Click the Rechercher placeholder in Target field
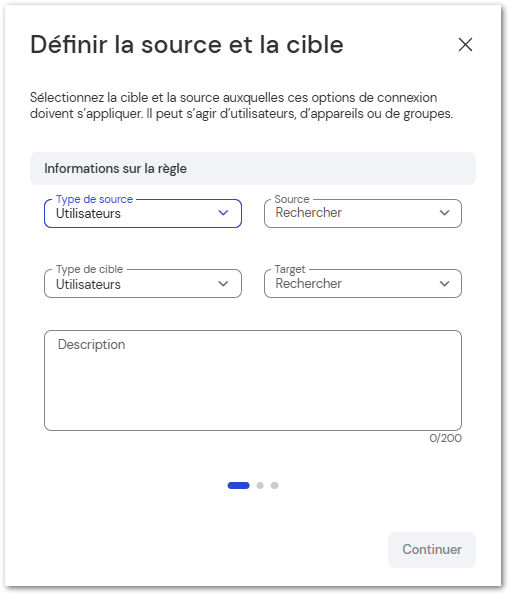The height and width of the screenshot is (595, 510). click(x=309, y=283)
